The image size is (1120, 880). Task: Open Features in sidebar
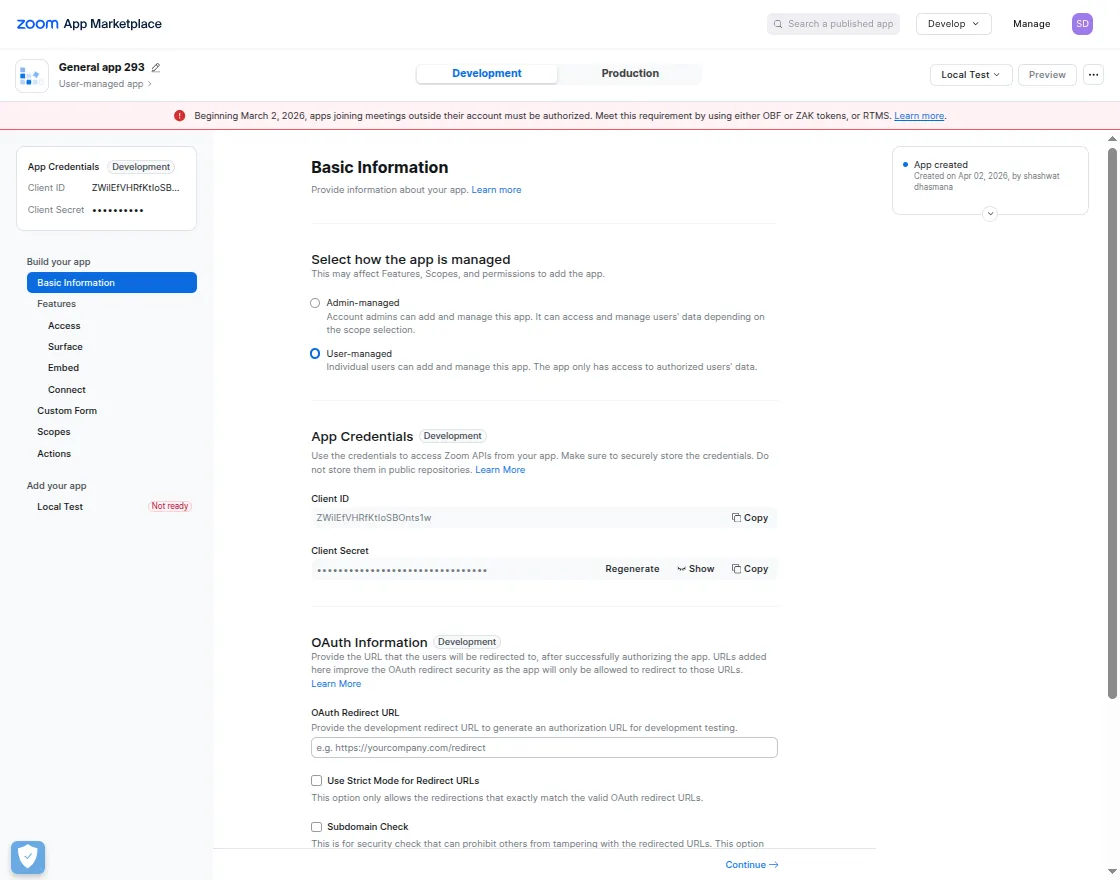point(56,304)
